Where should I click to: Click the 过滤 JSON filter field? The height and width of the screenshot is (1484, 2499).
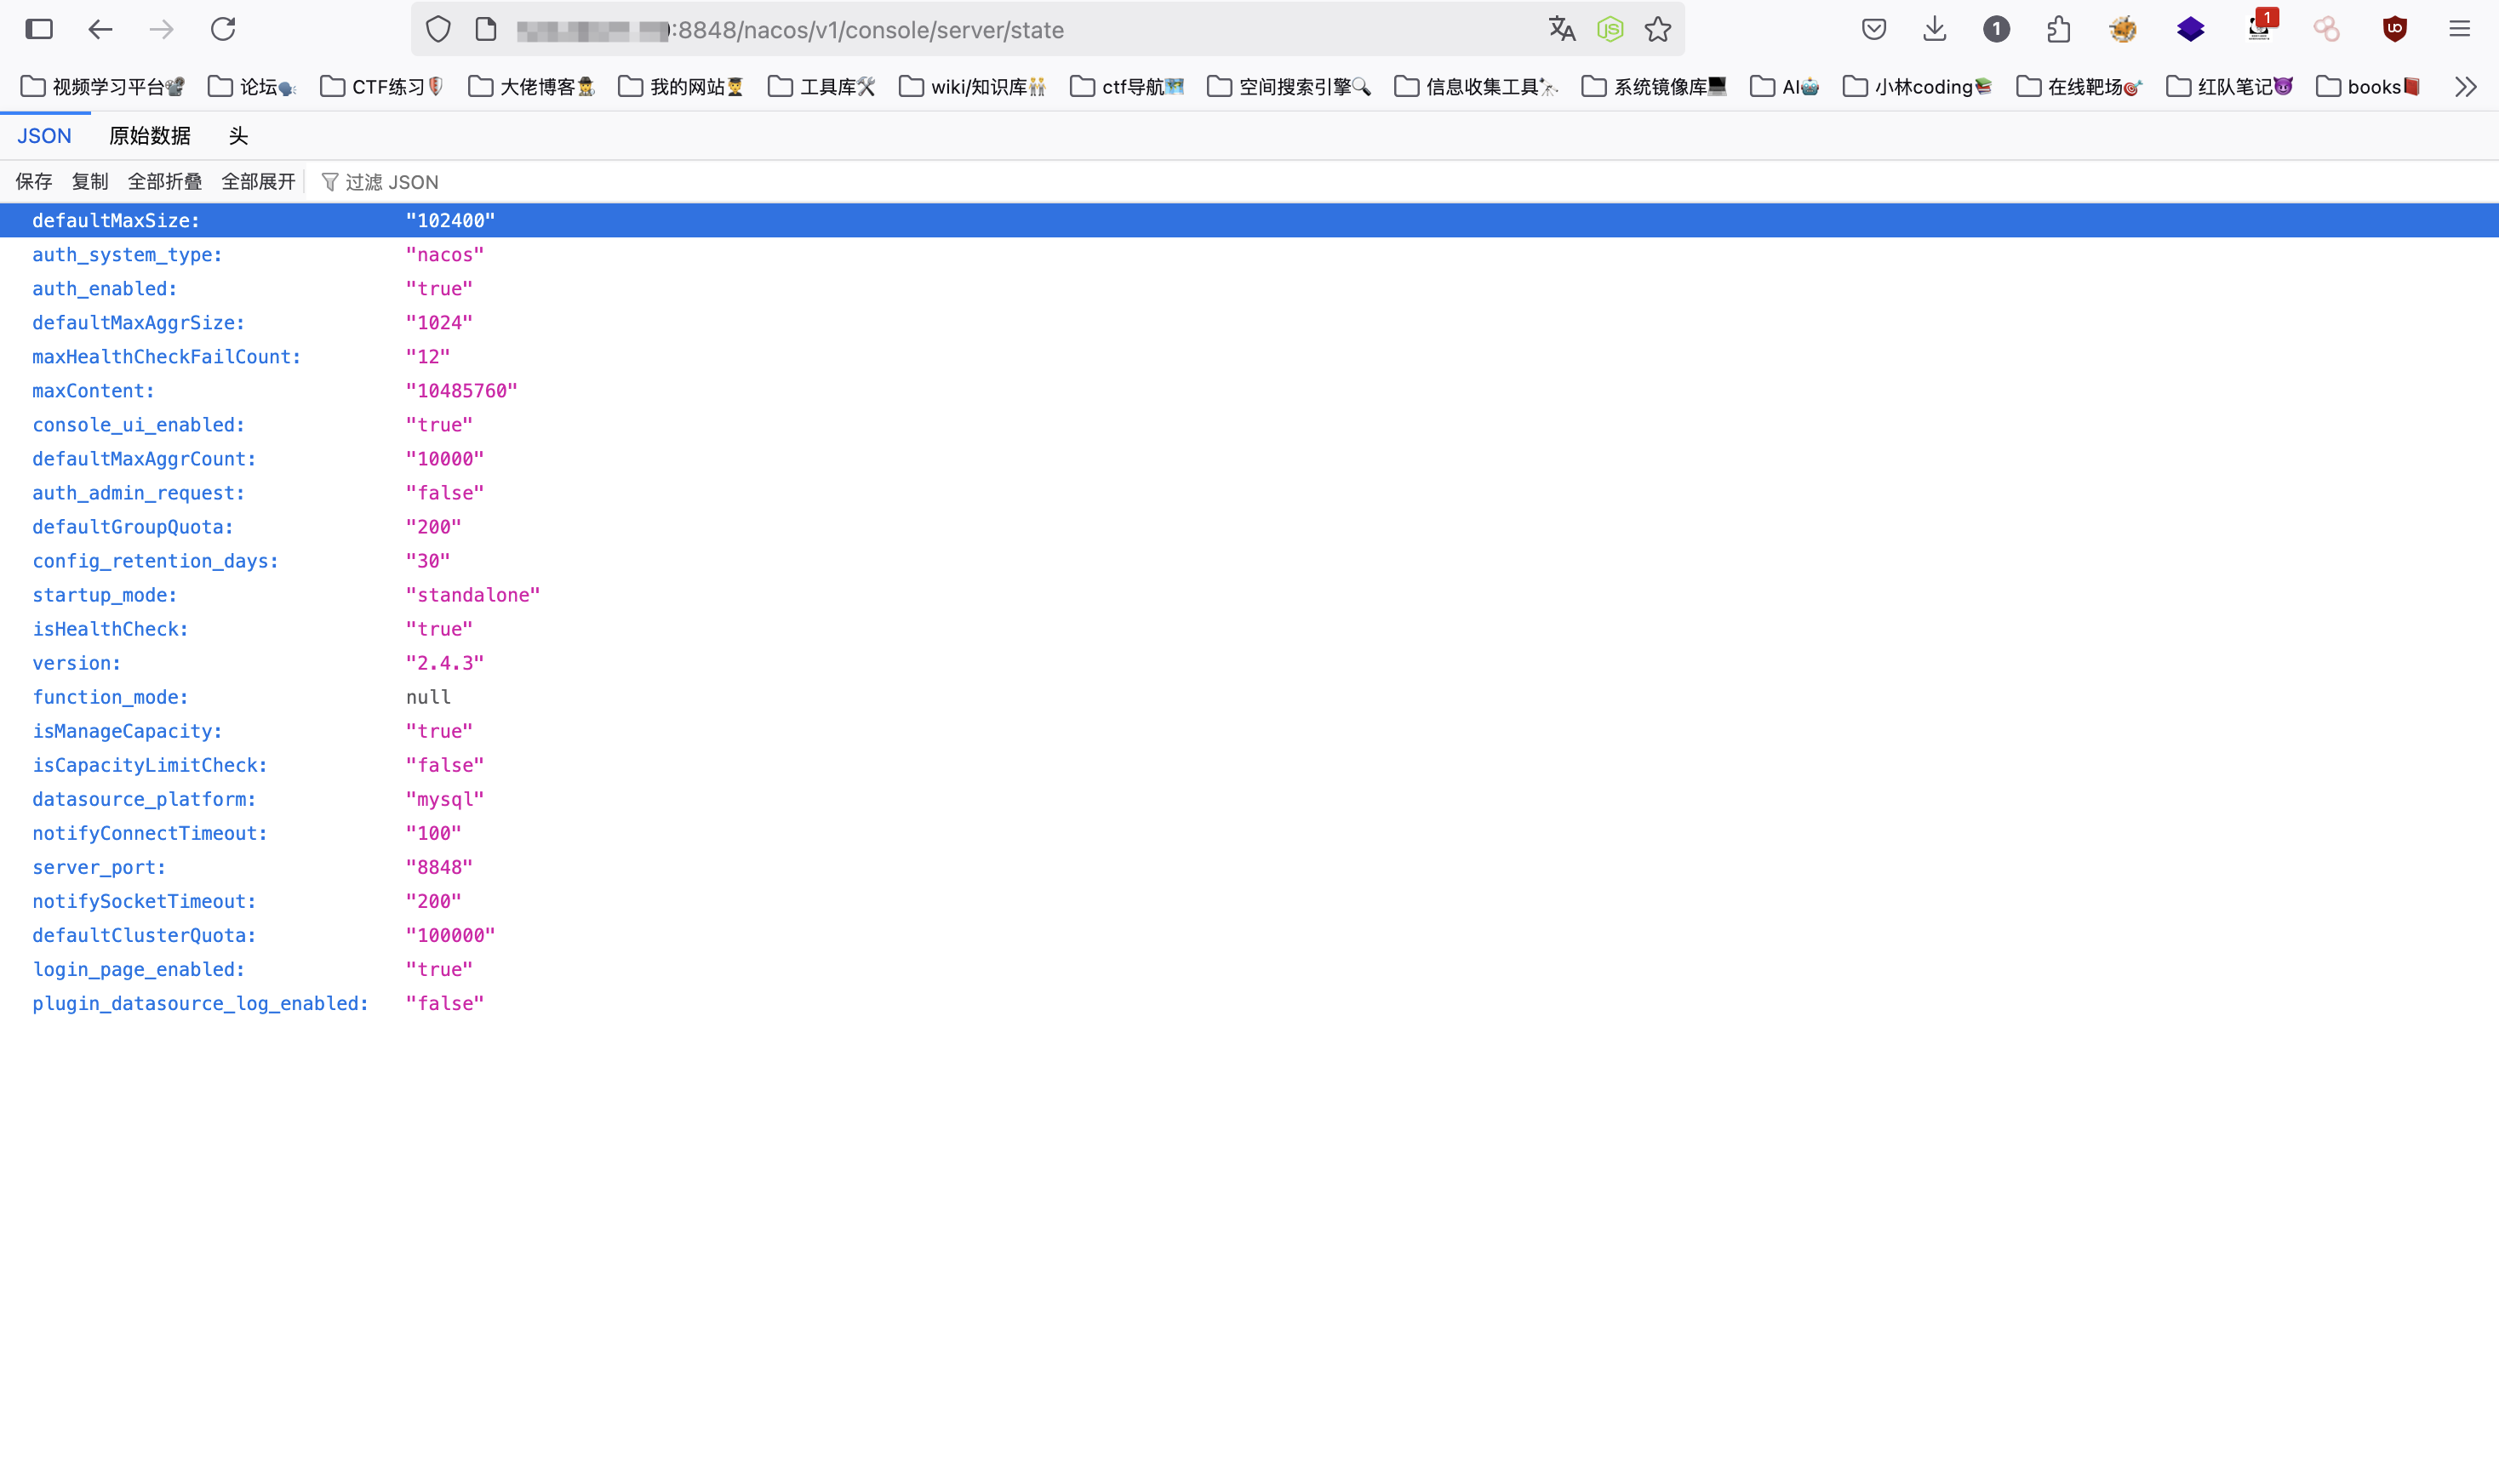391,182
